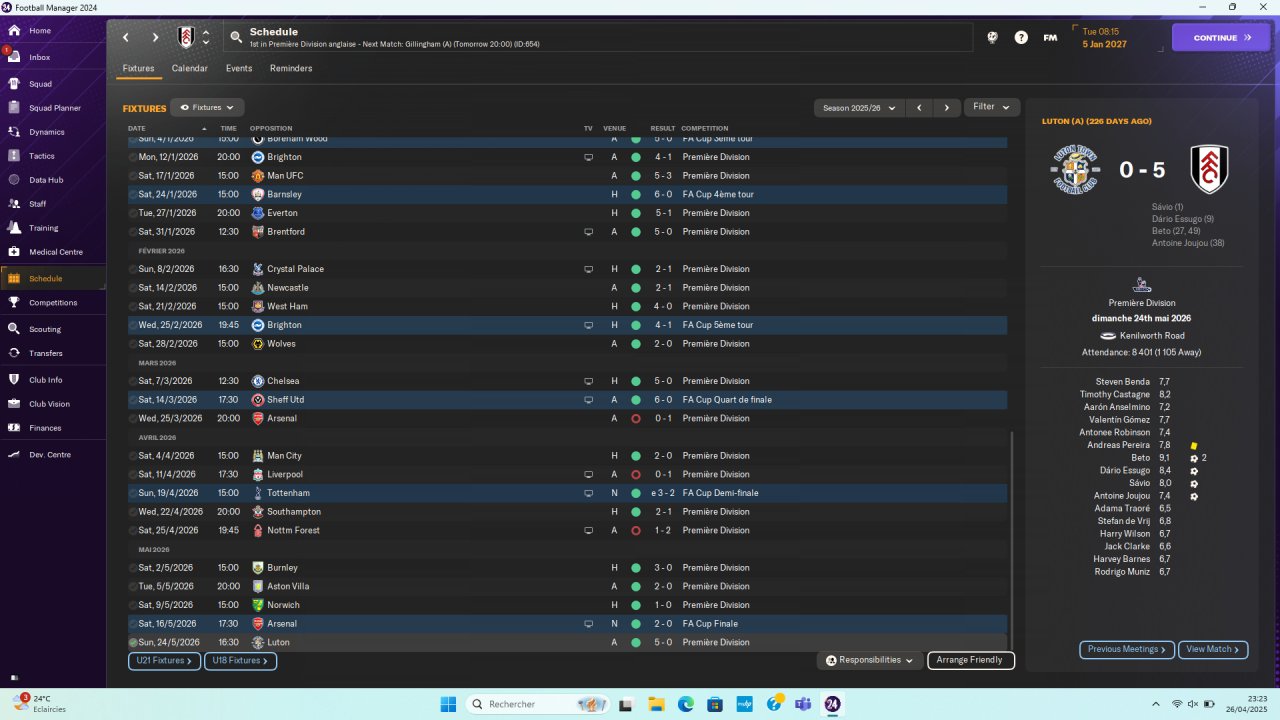Open the Reminders tab
The height and width of the screenshot is (720, 1280).
291,69
